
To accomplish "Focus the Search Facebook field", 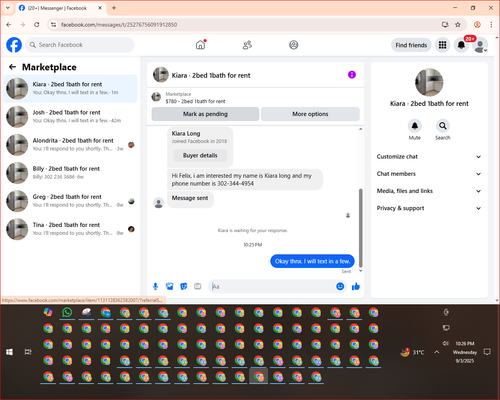I will [x=80, y=45].
